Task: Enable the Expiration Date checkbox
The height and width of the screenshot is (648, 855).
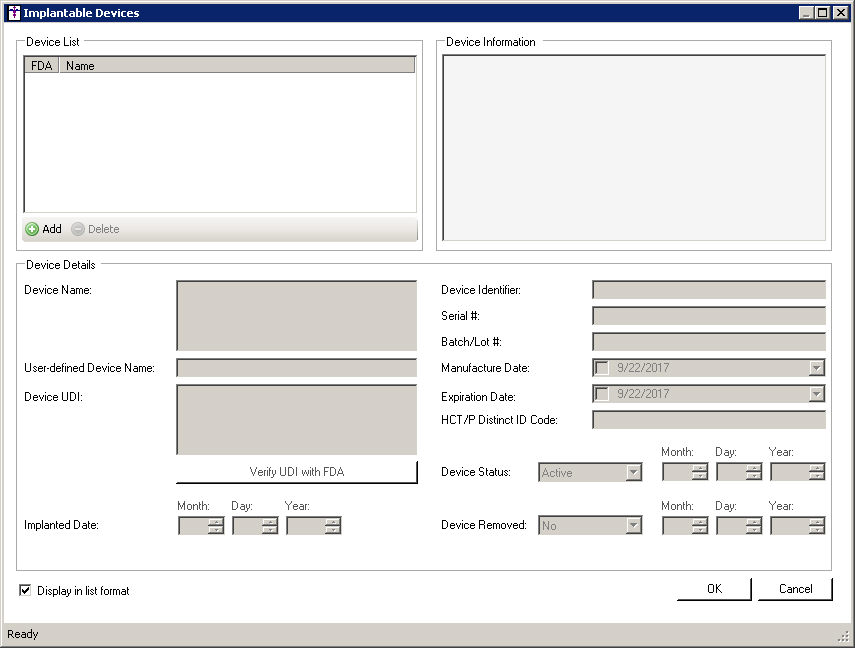Action: pyautogui.click(x=602, y=393)
